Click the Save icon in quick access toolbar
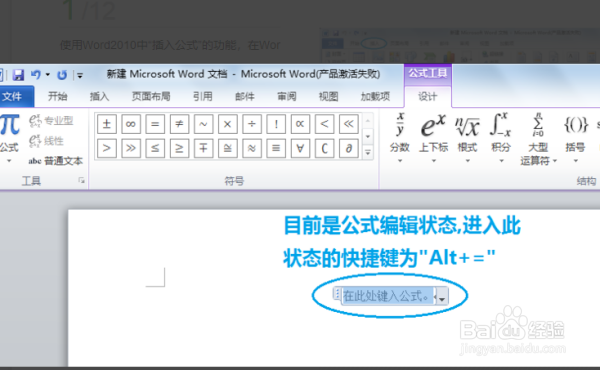Screen dimensions: 600x370 coord(18,75)
